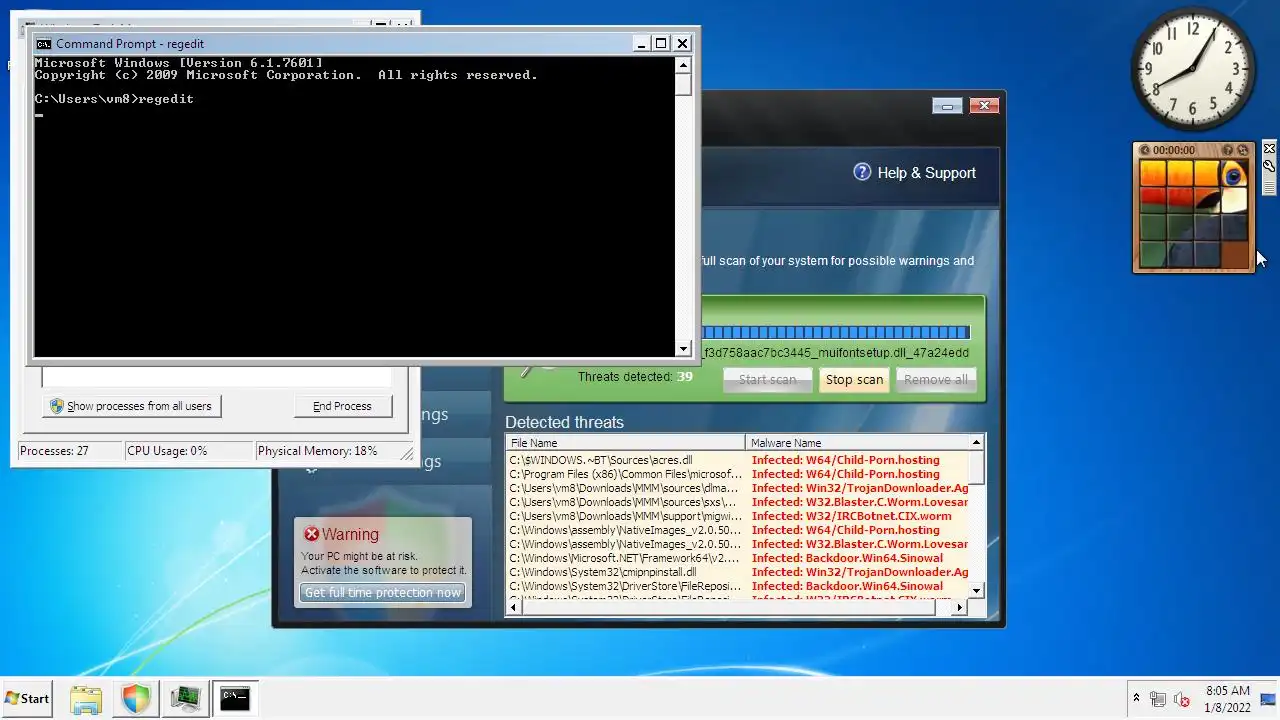Open the security shield taskbar icon
The image size is (1280, 720).
136,699
